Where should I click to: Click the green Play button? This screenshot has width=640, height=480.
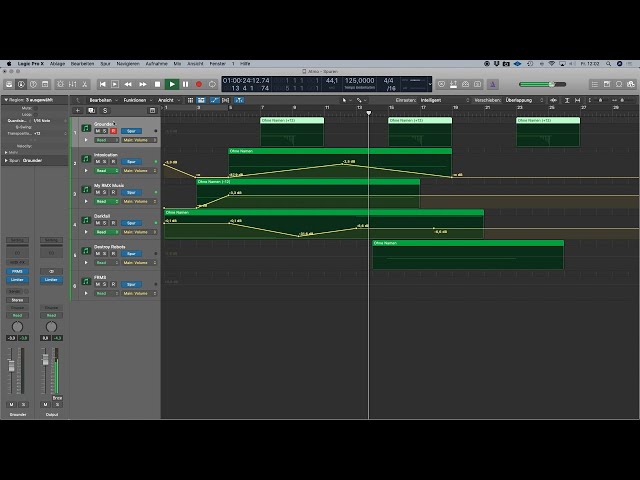[x=172, y=84]
